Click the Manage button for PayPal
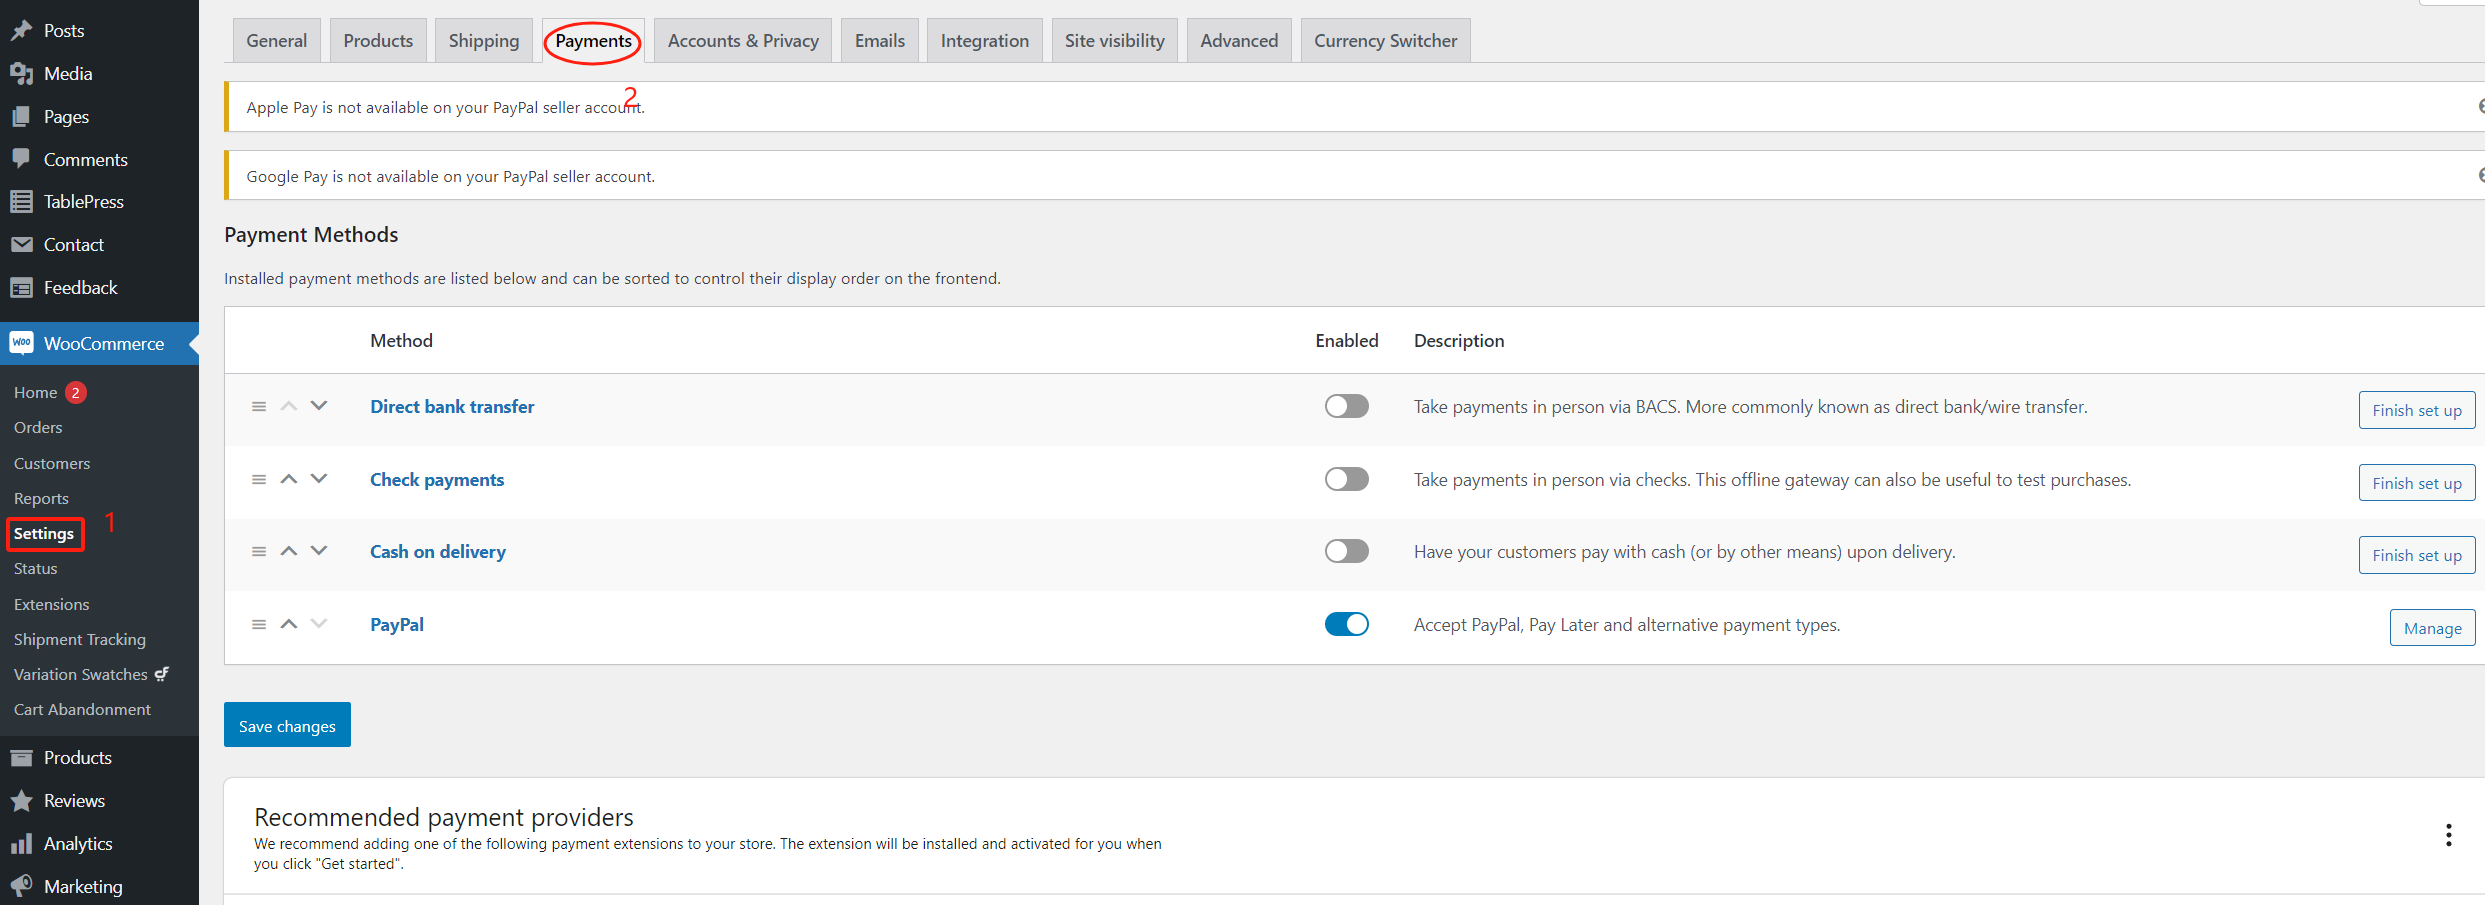 (x=2433, y=628)
